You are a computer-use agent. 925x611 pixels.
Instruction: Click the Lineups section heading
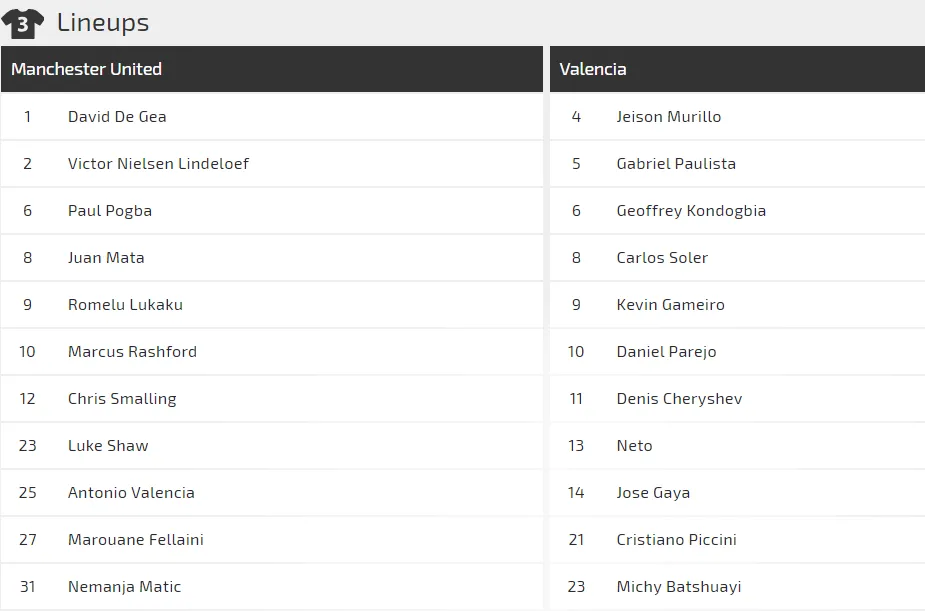(103, 22)
